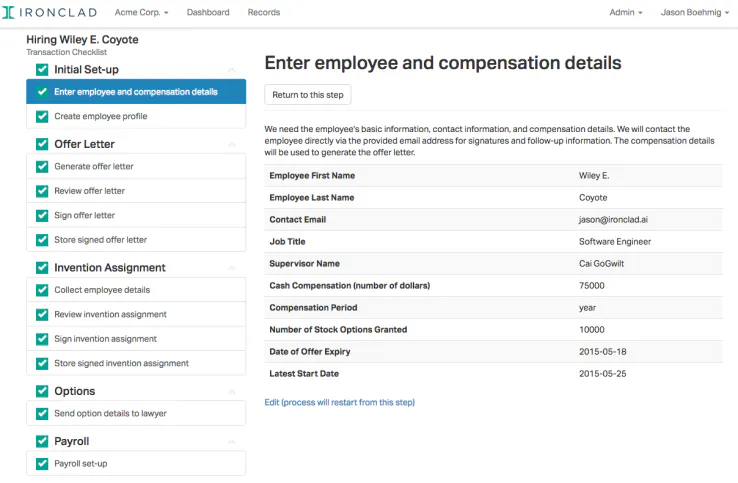This screenshot has height=483, width=738.
Task: Open the Admin dropdown menu
Action: point(626,12)
